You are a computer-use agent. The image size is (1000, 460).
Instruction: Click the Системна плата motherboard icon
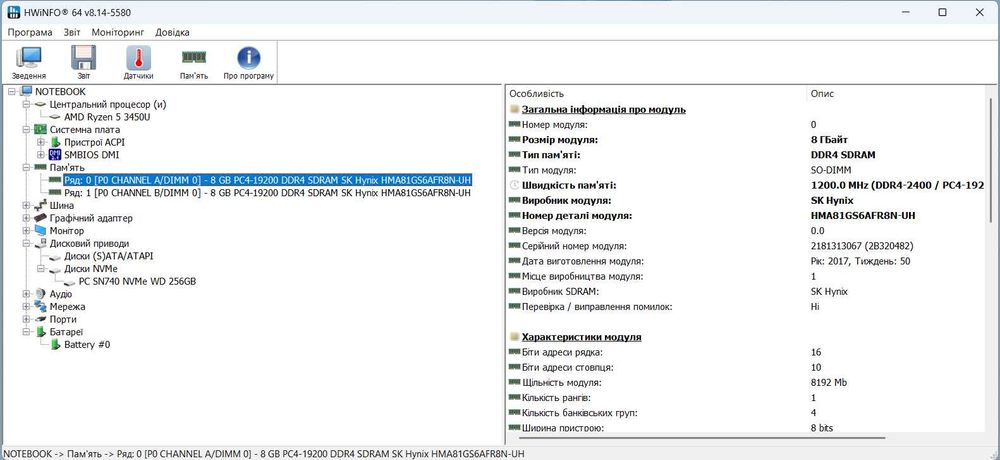tap(41, 130)
